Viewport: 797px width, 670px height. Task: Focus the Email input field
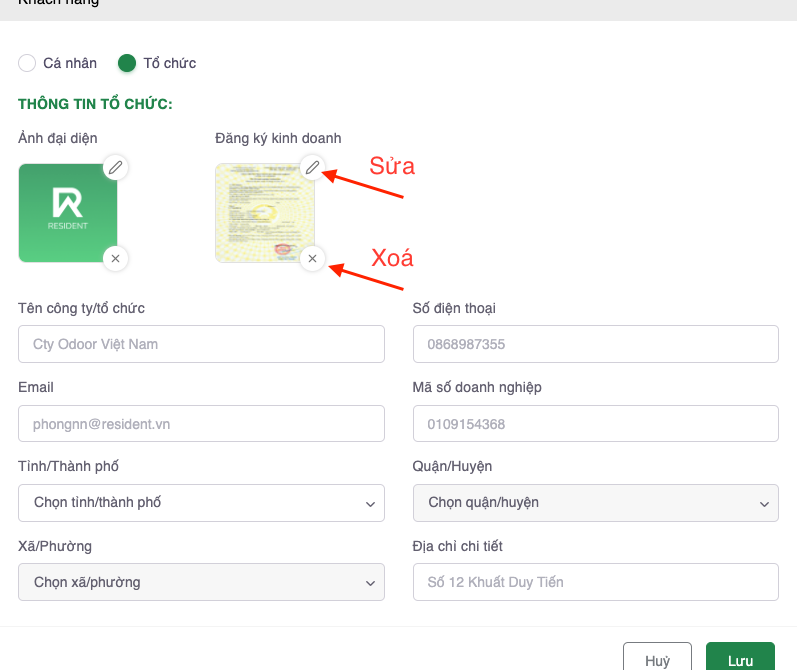click(201, 423)
